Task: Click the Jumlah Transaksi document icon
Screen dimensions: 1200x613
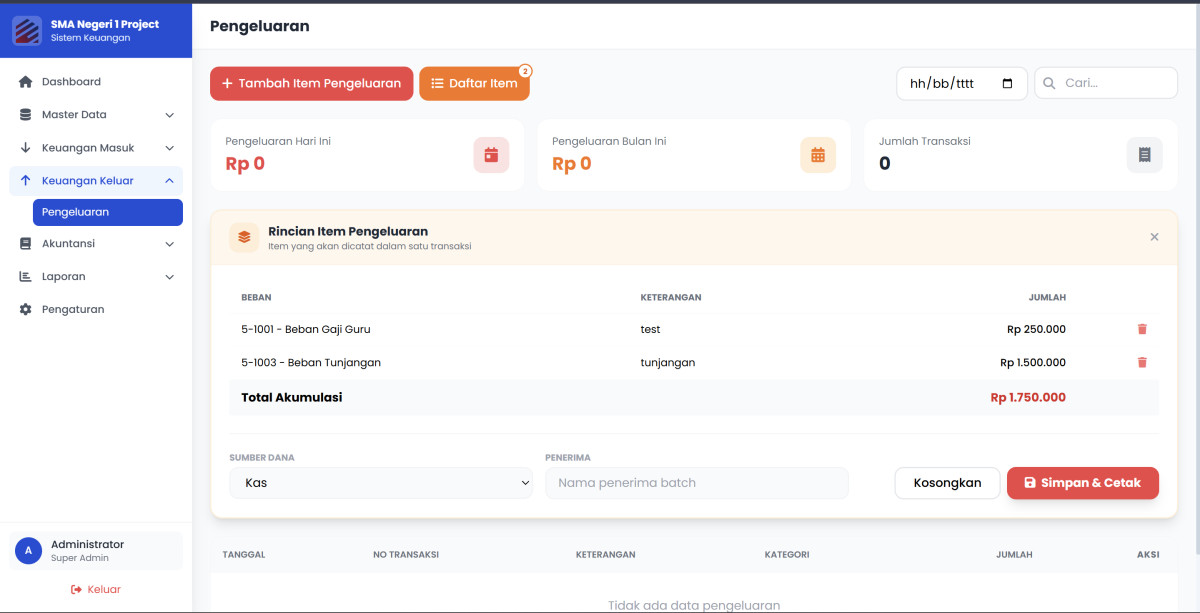Action: tap(1145, 155)
